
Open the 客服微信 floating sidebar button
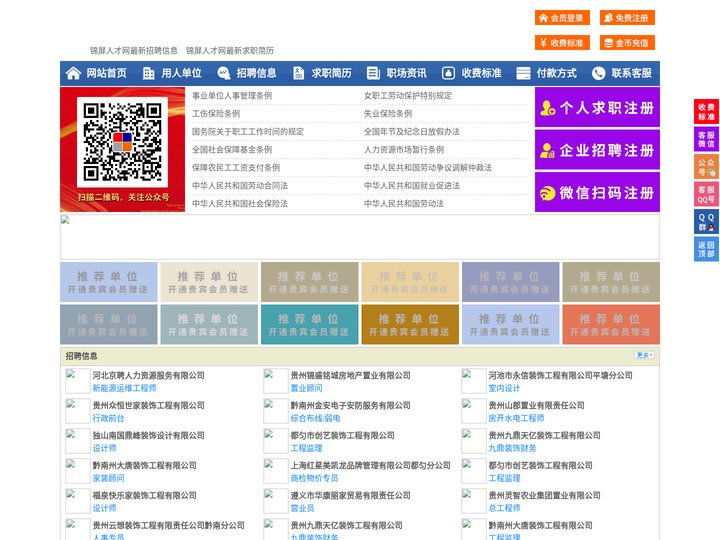click(x=706, y=139)
